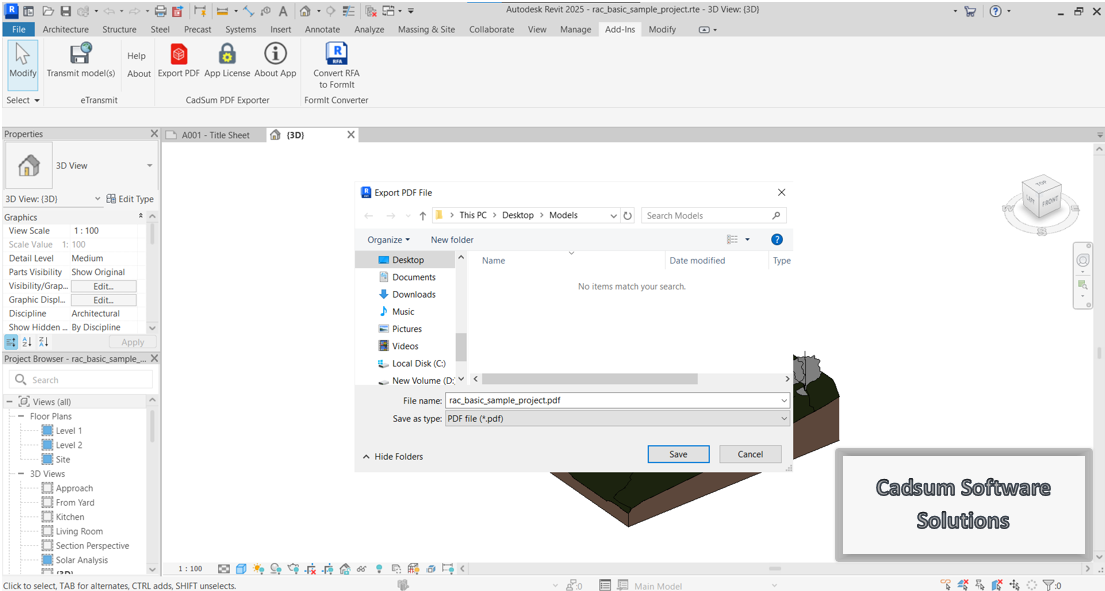
Task: Toggle Reveal Hidden Elements lightbulb icon
Action: [379, 568]
